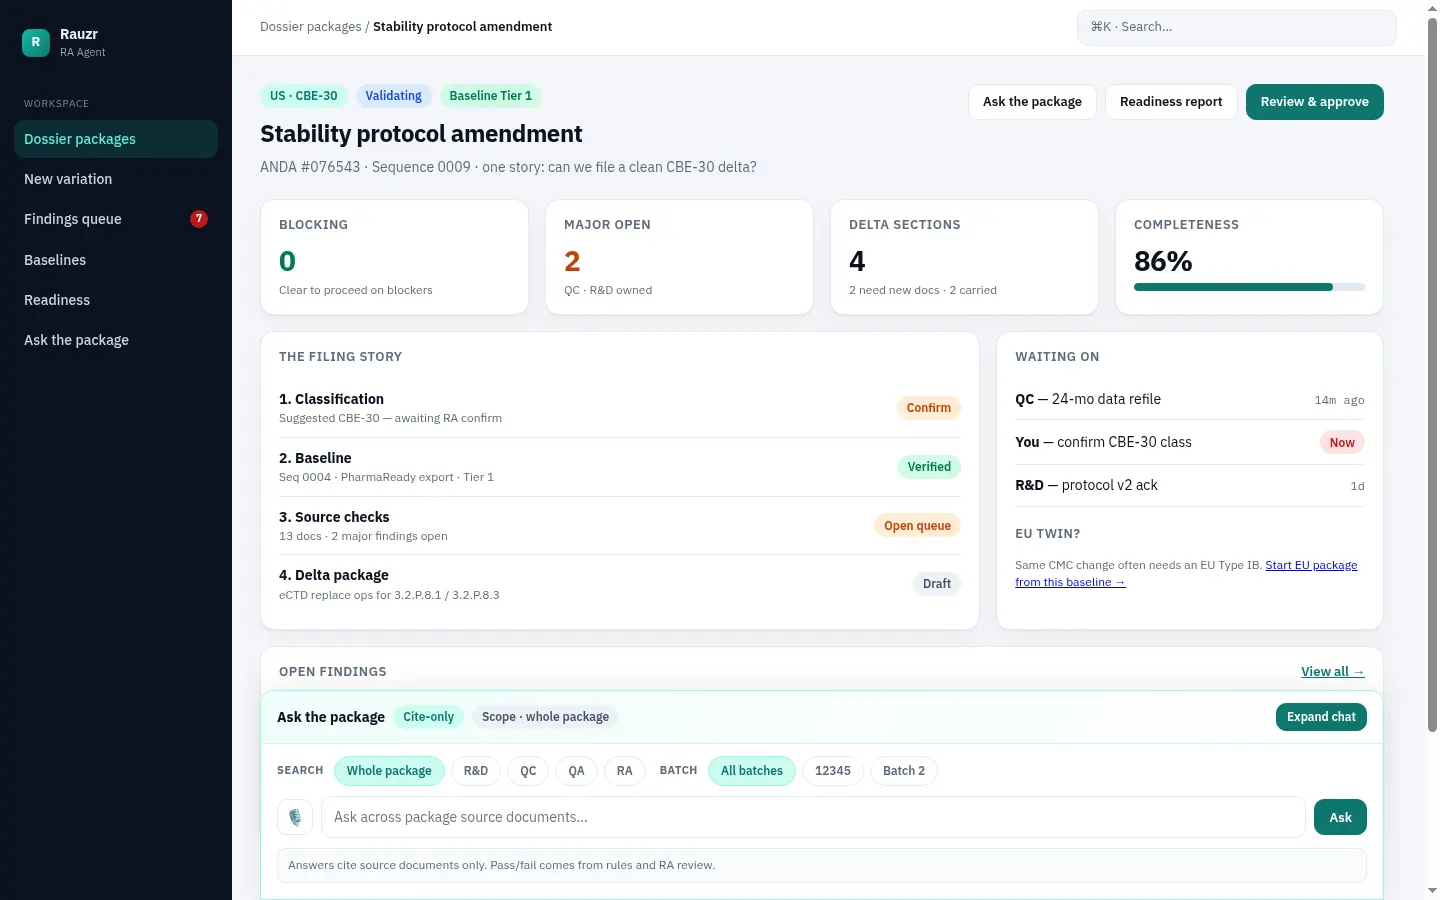Select the 12345 batch filter chip

pos(833,771)
